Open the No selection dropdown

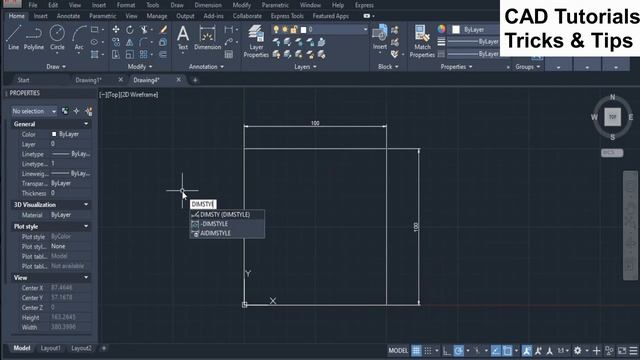(x=34, y=111)
